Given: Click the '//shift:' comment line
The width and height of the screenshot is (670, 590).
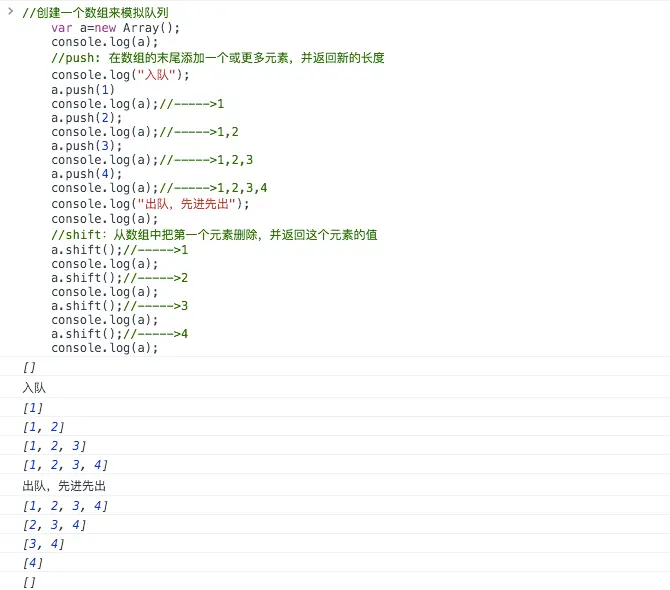Looking at the screenshot, I should [214, 235].
